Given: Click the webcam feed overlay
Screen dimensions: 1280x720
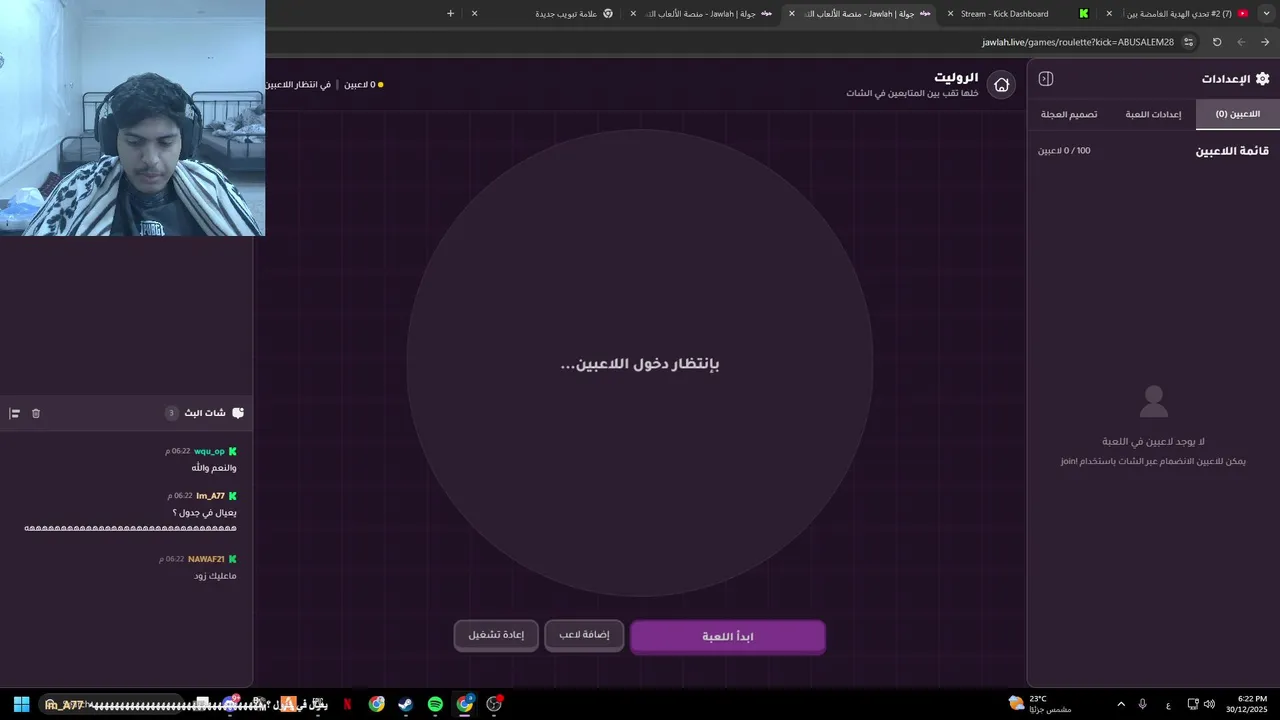Looking at the screenshot, I should click(132, 118).
